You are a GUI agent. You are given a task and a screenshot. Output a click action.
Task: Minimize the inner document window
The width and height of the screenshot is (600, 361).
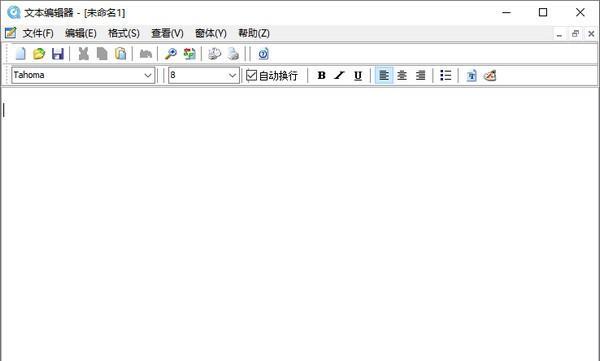coord(559,34)
